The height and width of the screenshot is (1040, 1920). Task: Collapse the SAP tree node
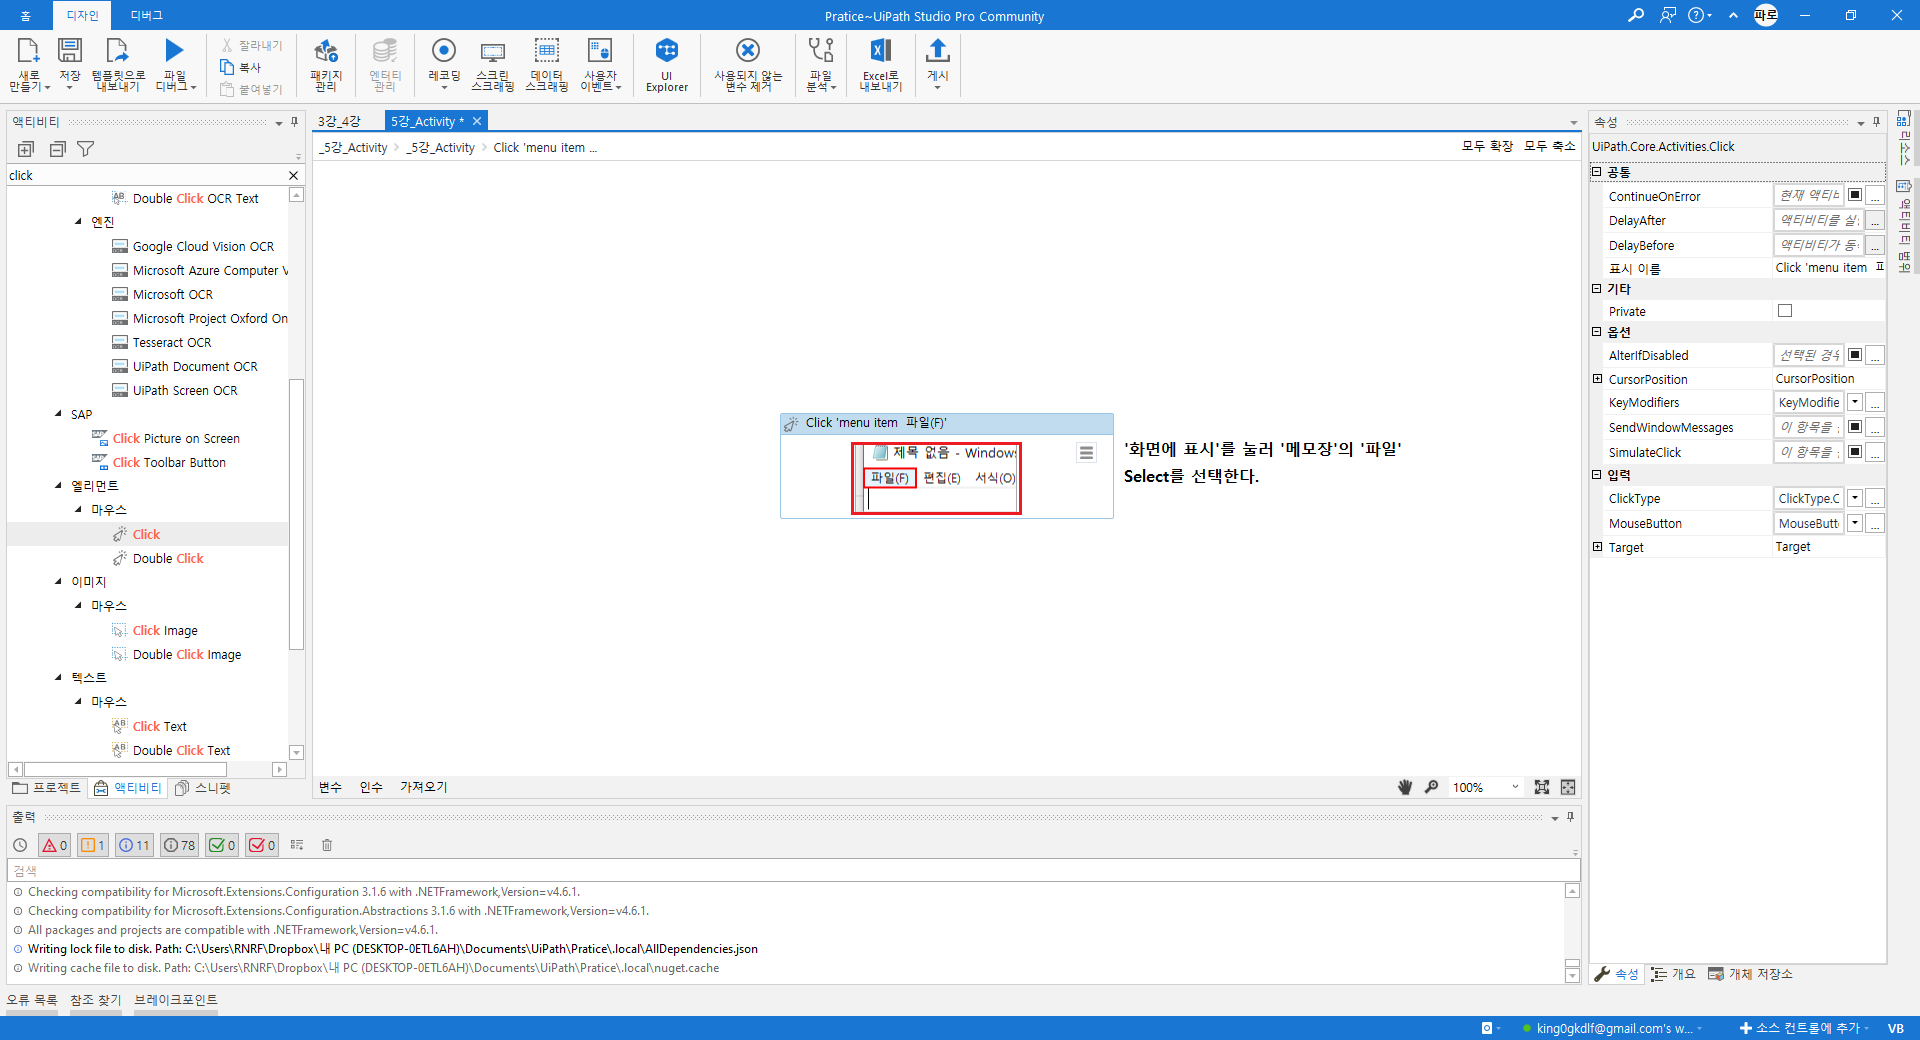click(58, 414)
